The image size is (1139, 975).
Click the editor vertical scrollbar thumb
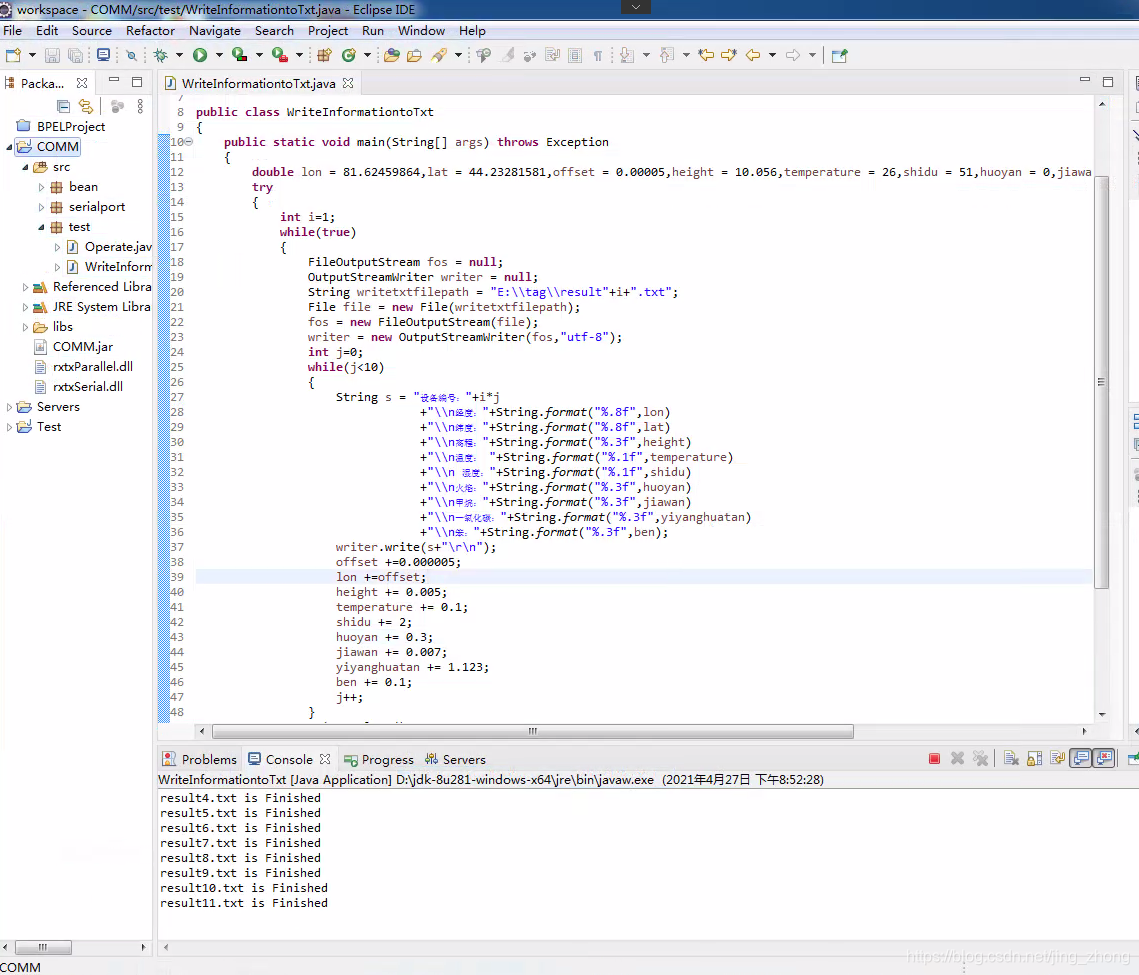click(x=1101, y=381)
